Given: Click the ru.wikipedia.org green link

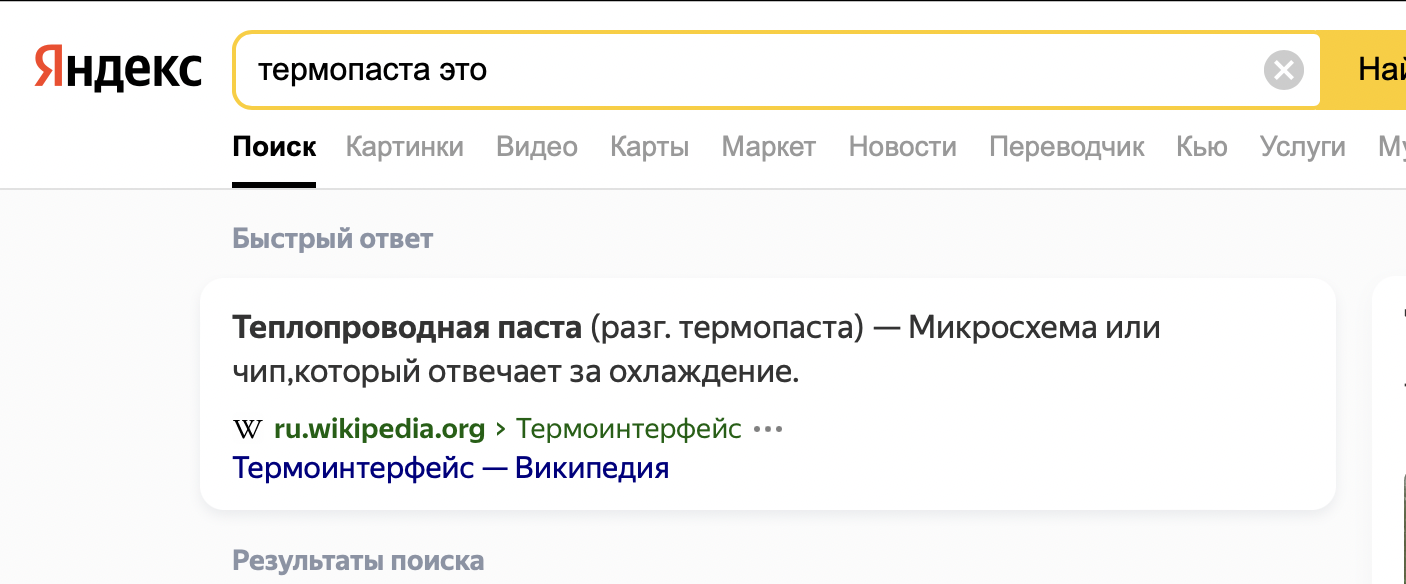Looking at the screenshot, I should tap(379, 430).
